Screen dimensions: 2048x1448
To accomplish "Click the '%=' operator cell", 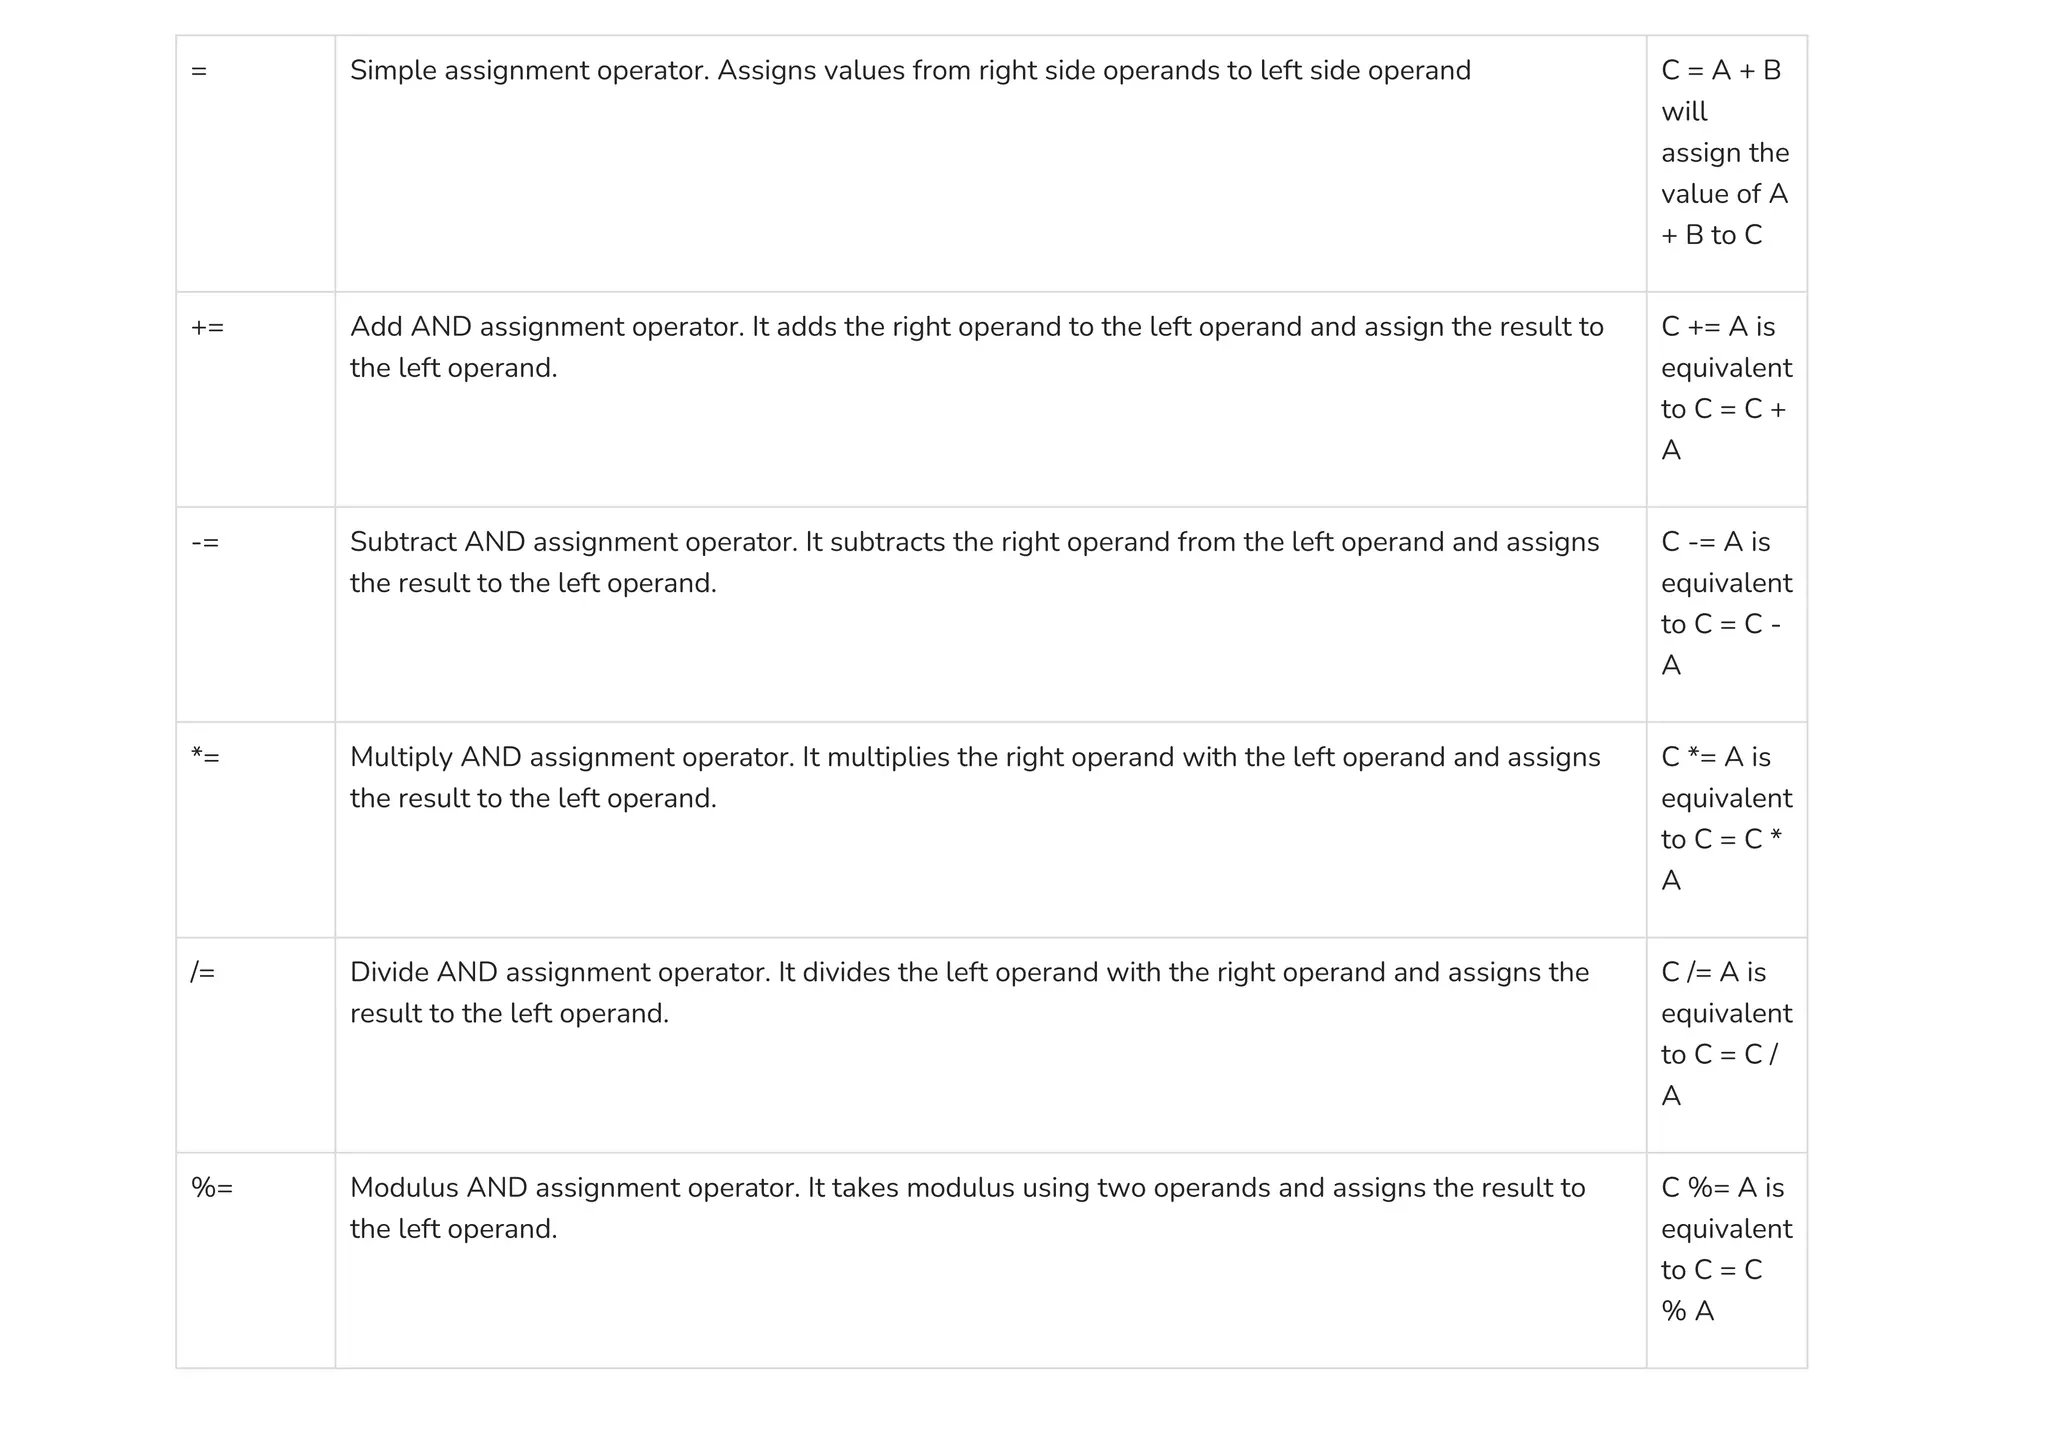I will click(212, 1188).
